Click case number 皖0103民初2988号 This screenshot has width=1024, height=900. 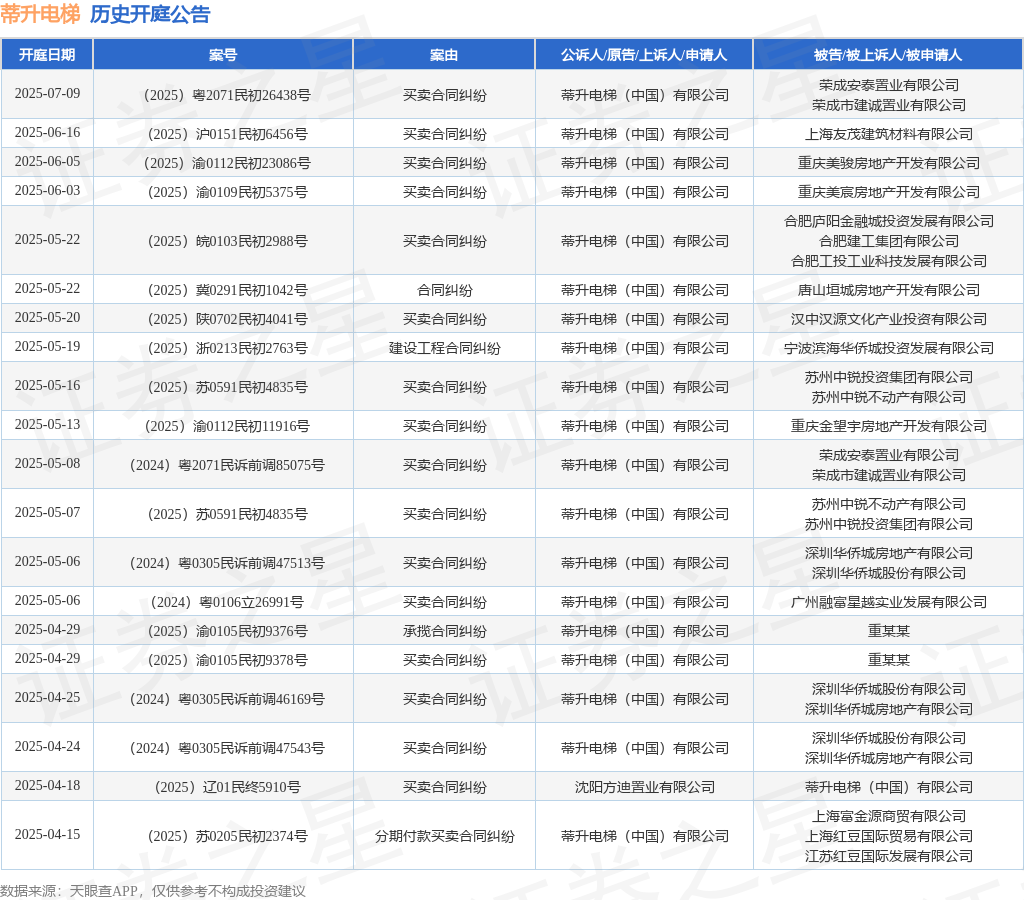[x=227, y=242]
